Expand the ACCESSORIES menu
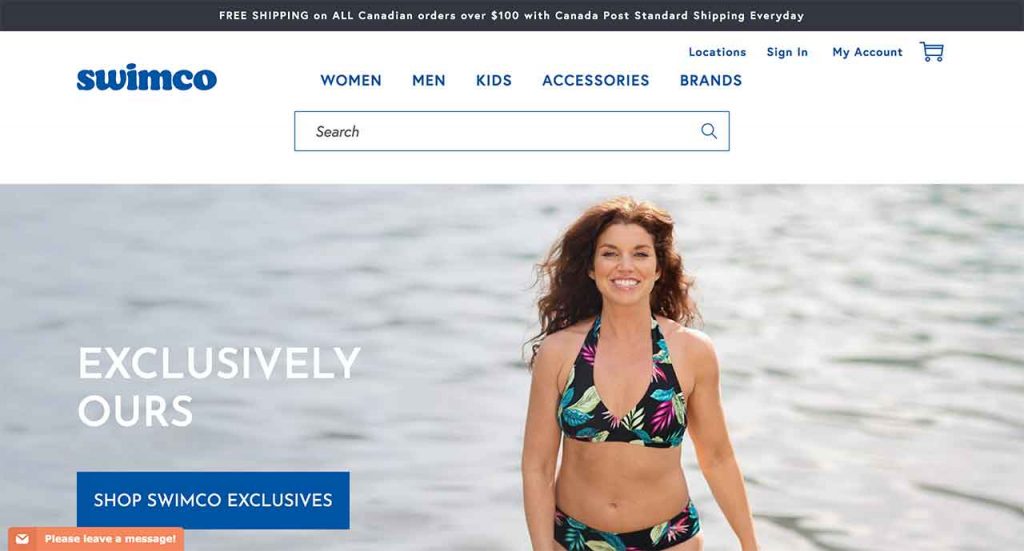This screenshot has height=551, width=1024. click(x=596, y=80)
